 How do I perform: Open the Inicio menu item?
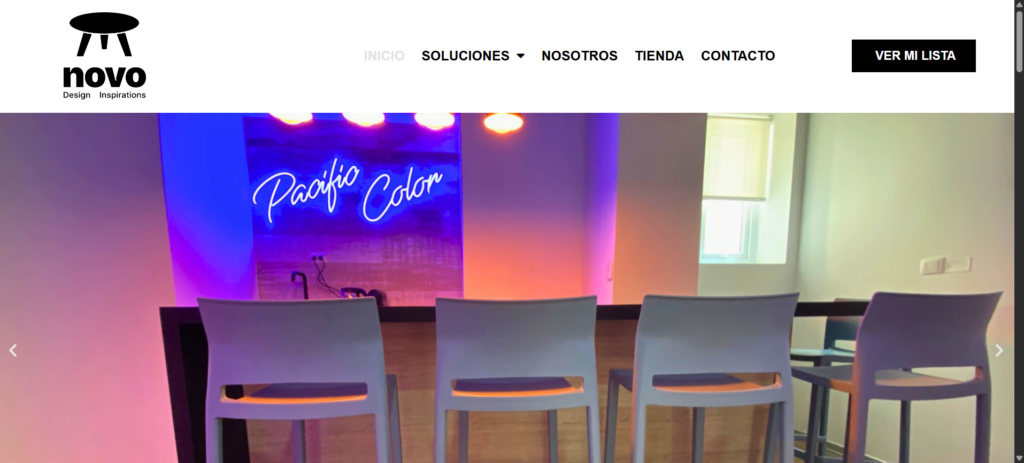pyautogui.click(x=384, y=56)
